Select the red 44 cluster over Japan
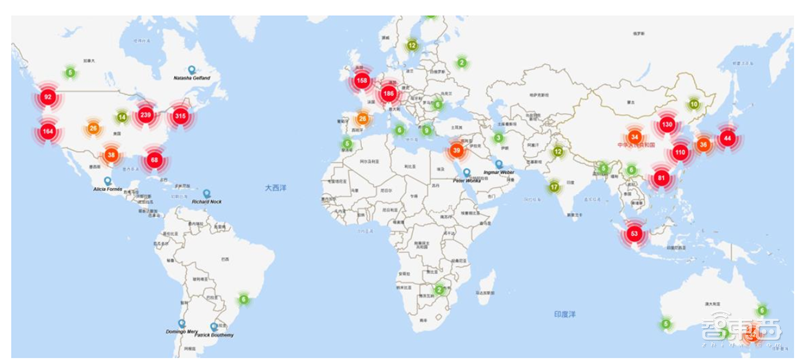Screen dimensions: 800x364 [x=728, y=138]
